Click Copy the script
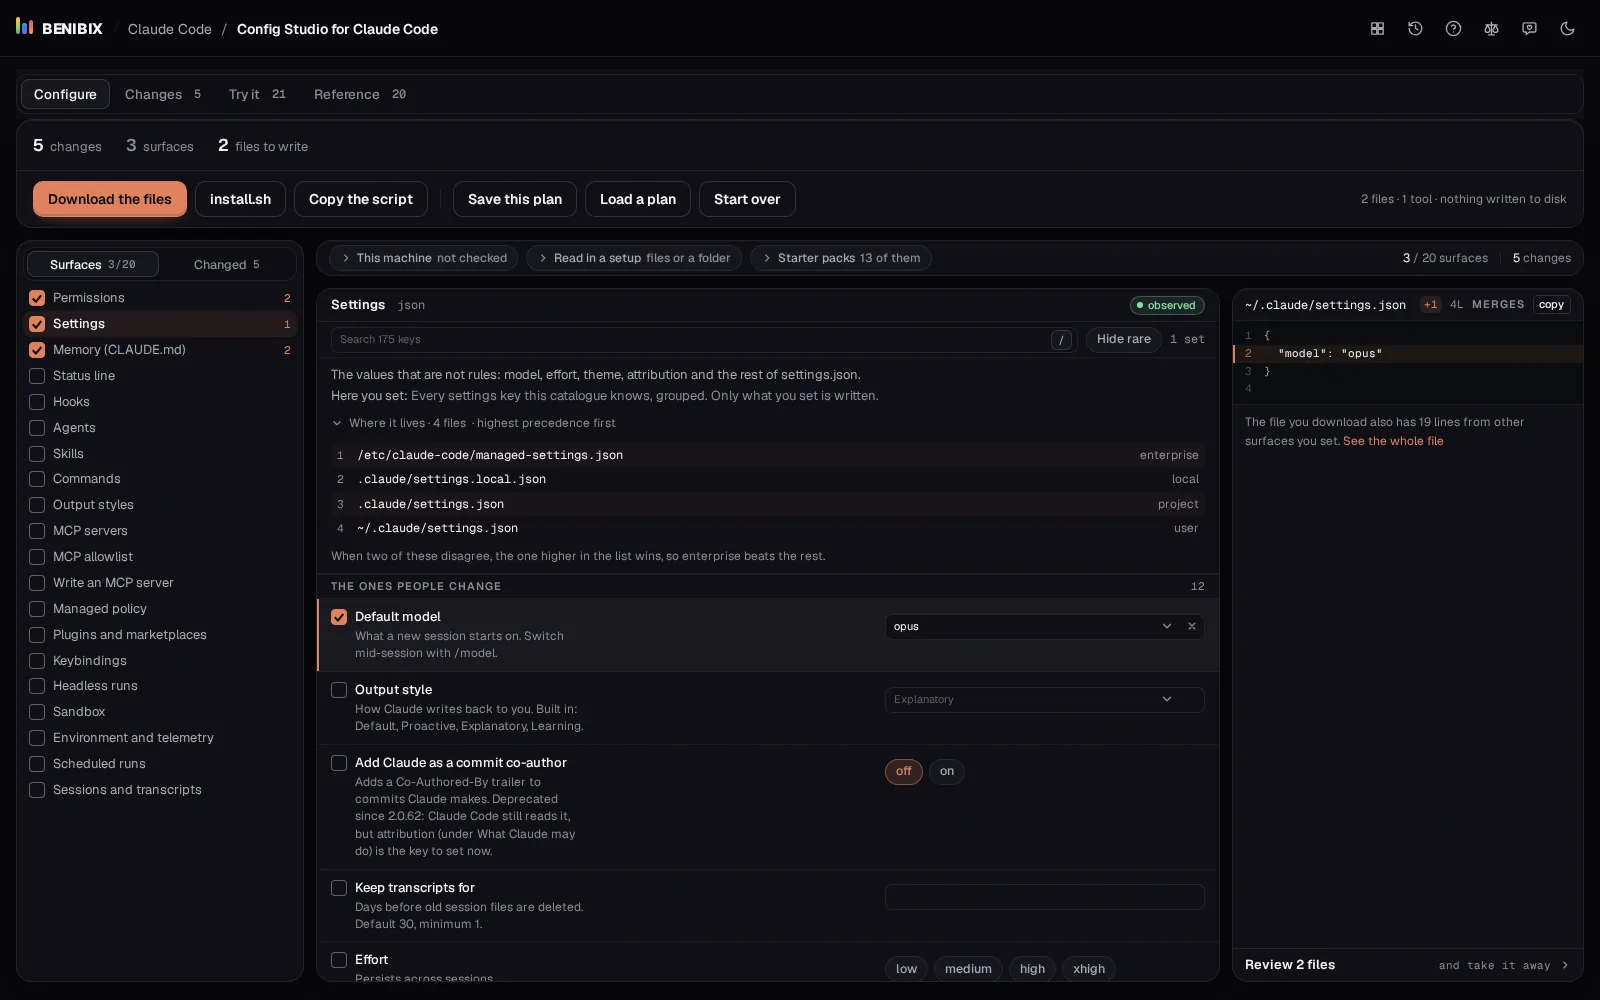 (x=361, y=199)
